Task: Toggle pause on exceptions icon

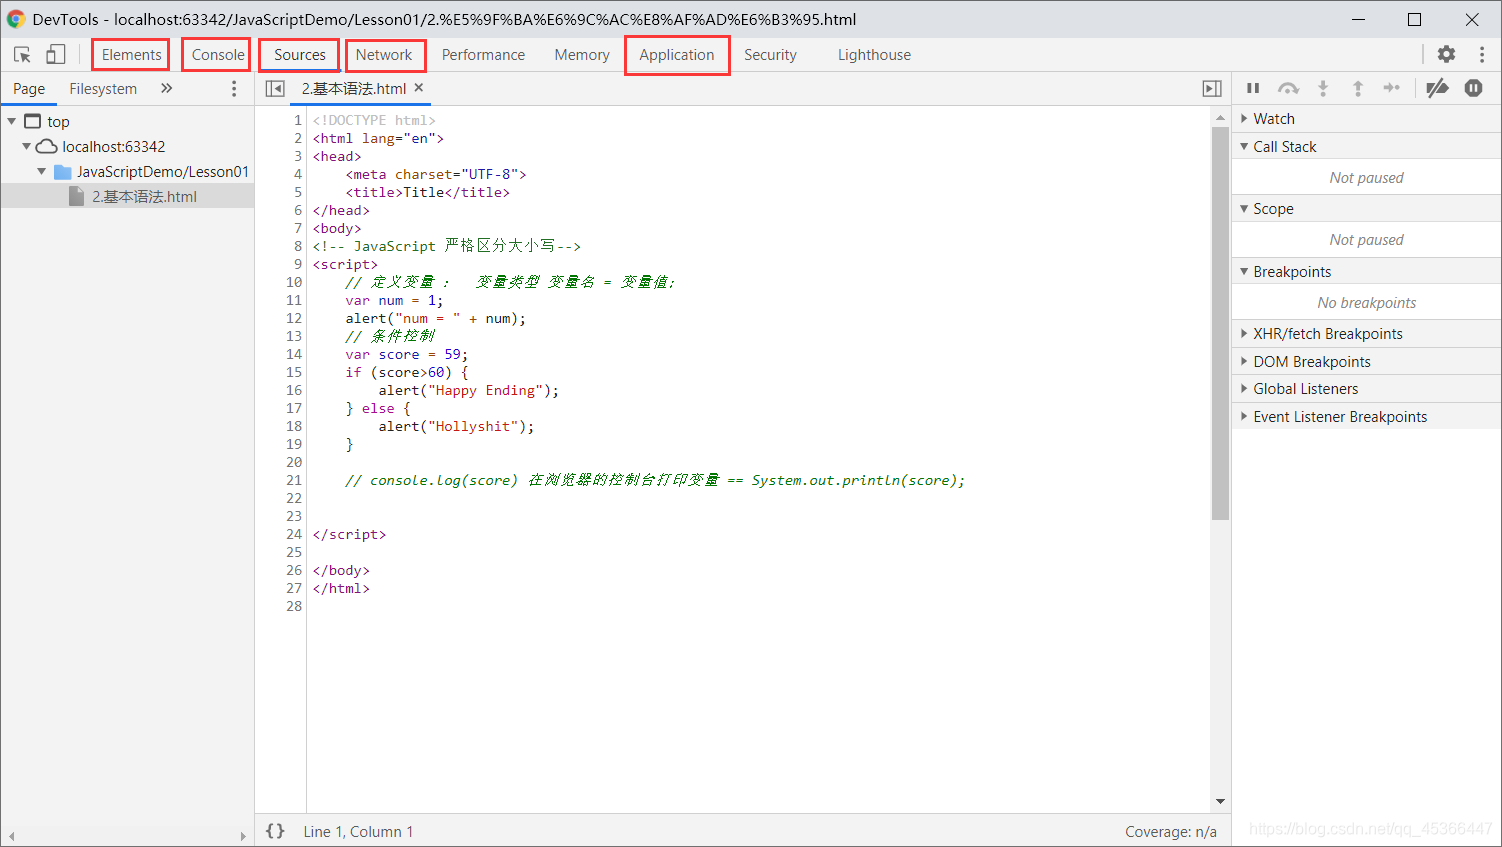Action: click(x=1473, y=88)
